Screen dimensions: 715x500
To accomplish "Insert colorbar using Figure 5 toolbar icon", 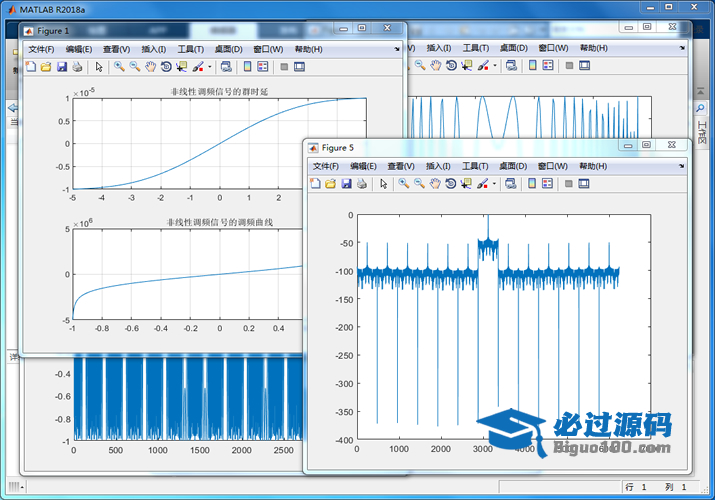I will coord(532,184).
